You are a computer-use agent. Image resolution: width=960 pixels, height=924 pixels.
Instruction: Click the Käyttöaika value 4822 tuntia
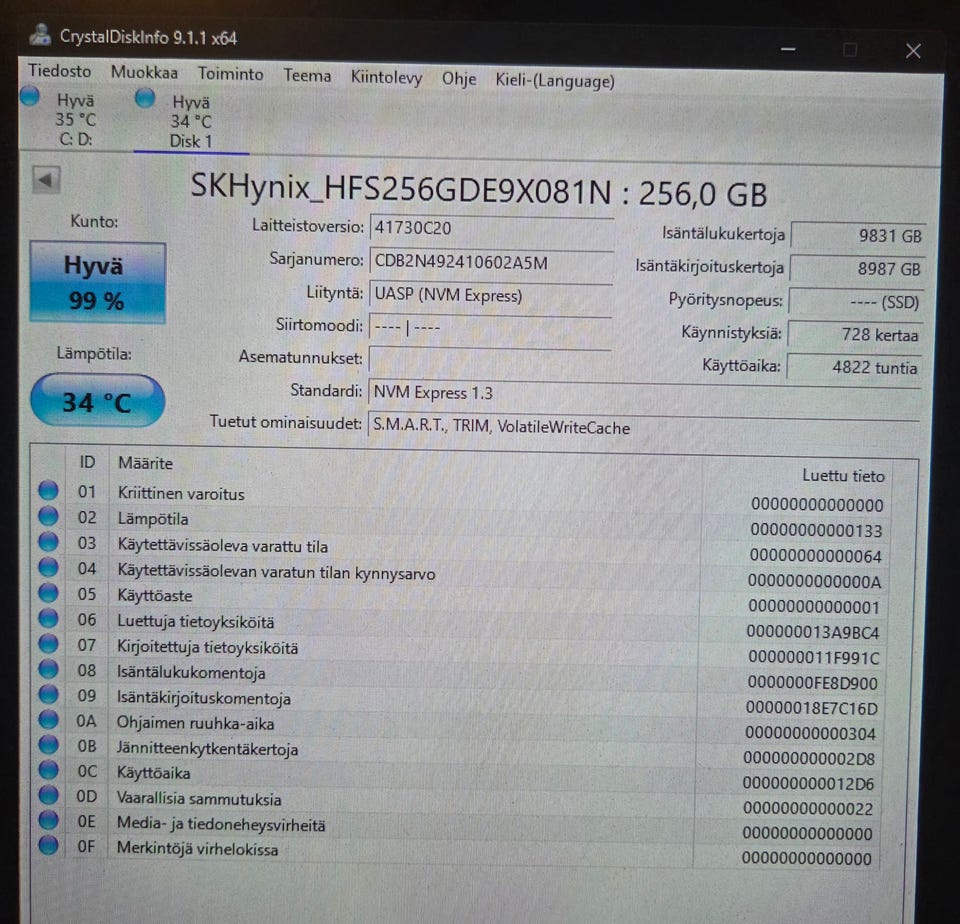pos(854,367)
